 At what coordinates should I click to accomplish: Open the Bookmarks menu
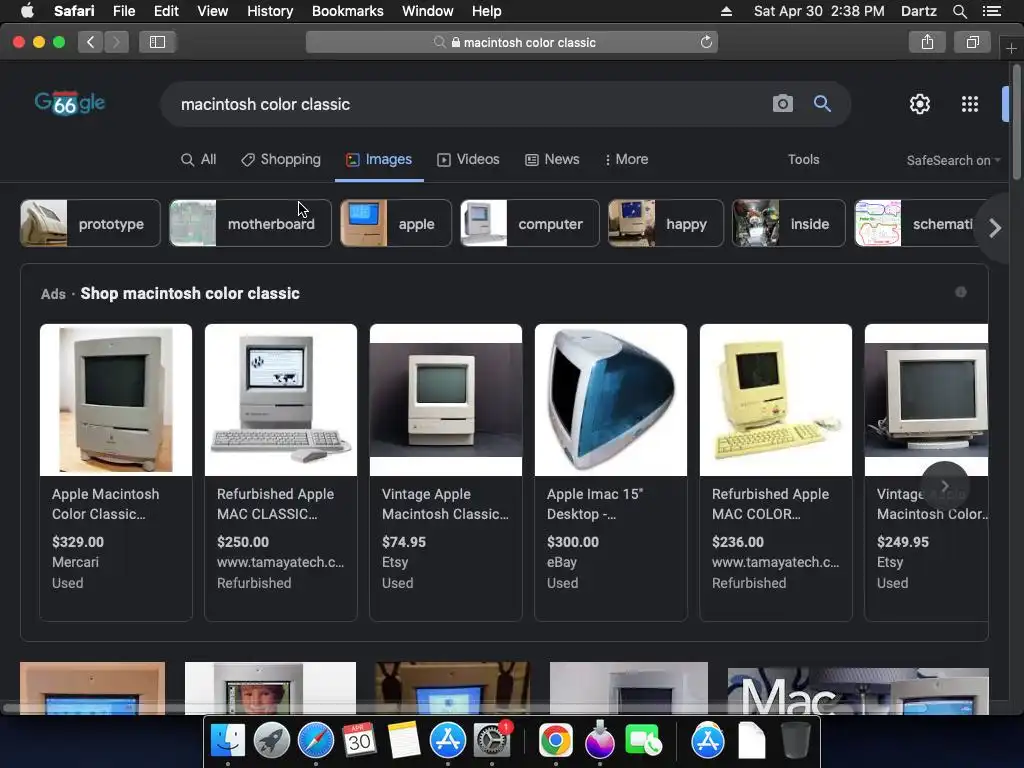347,11
